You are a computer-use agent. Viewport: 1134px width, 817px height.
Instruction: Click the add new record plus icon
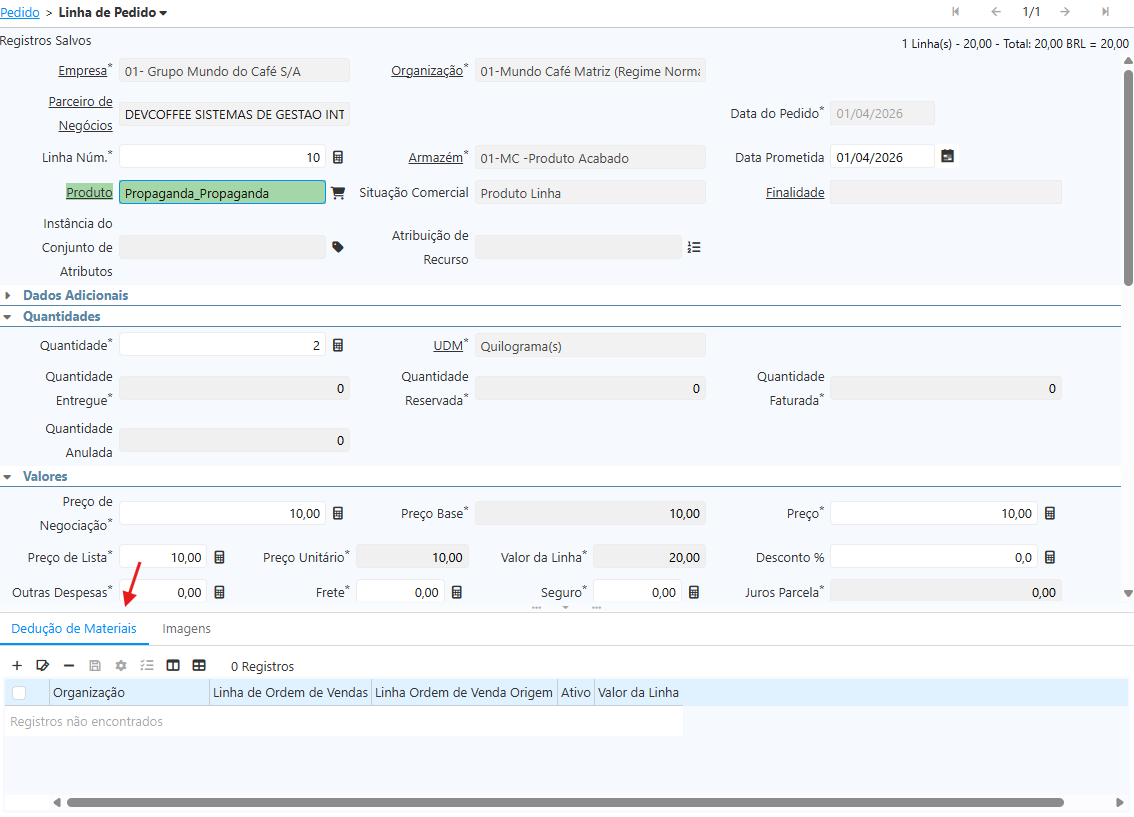pyautogui.click(x=17, y=665)
